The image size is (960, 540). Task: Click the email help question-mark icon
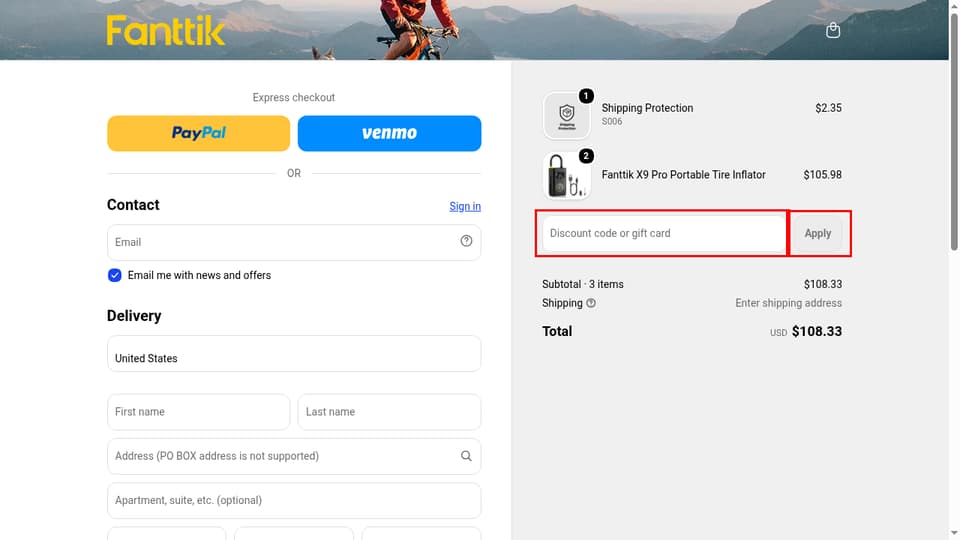click(x=466, y=241)
